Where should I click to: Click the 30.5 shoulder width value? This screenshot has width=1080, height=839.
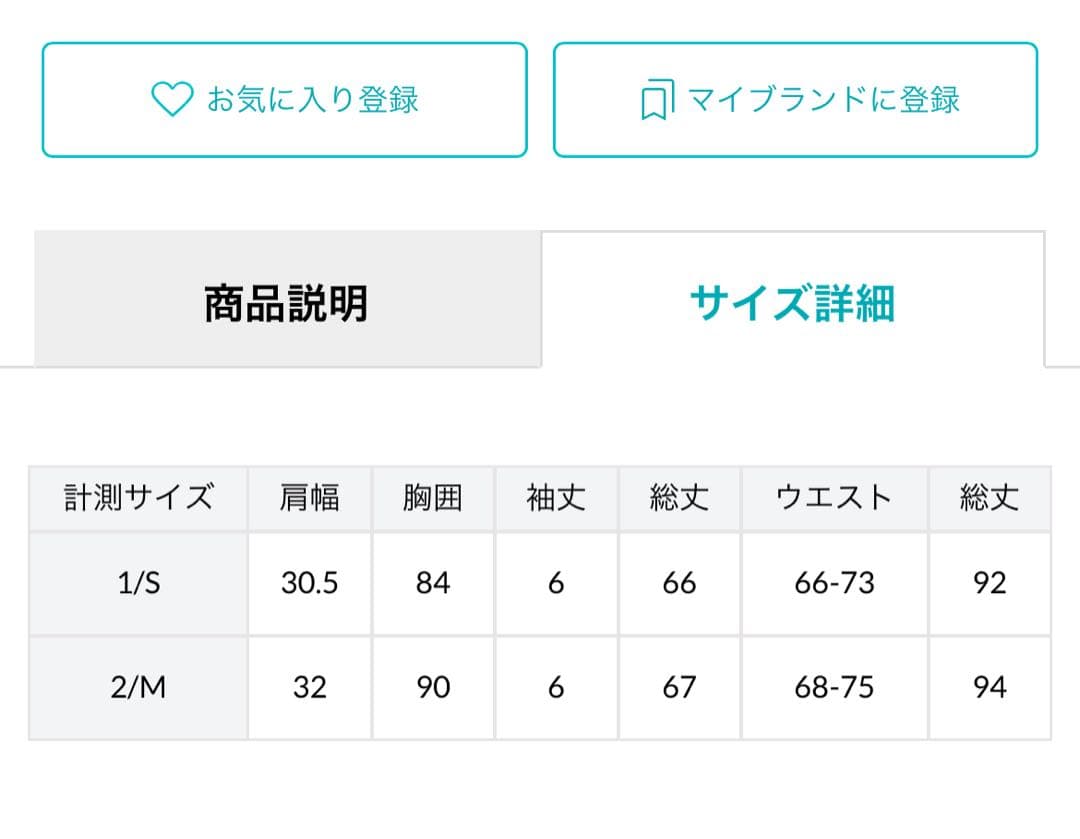pyautogui.click(x=310, y=583)
